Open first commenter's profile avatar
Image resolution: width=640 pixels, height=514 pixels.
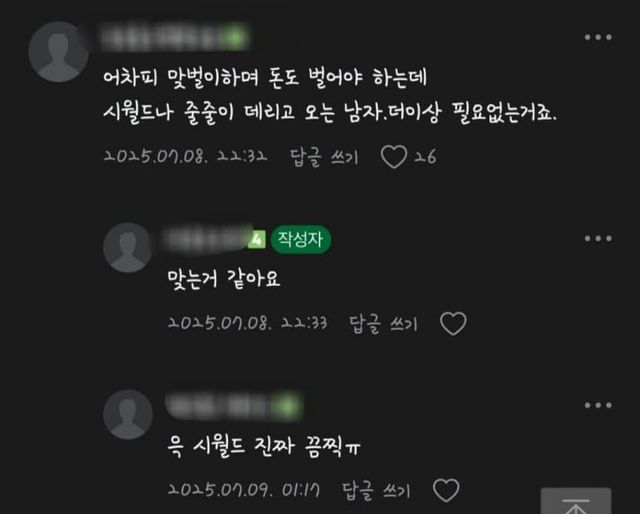coord(59,52)
